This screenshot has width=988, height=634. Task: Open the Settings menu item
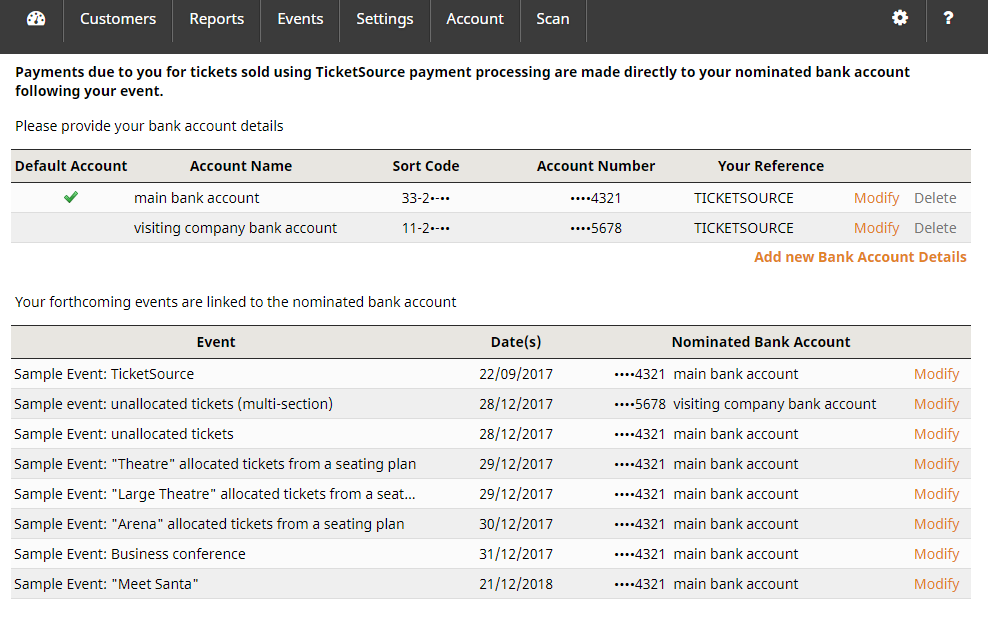385,19
